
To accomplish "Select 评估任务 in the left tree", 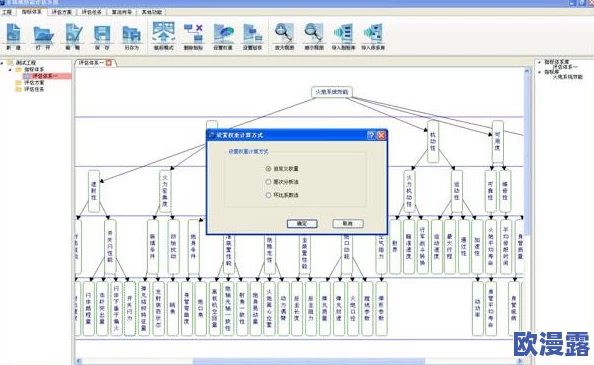I will (x=34, y=89).
